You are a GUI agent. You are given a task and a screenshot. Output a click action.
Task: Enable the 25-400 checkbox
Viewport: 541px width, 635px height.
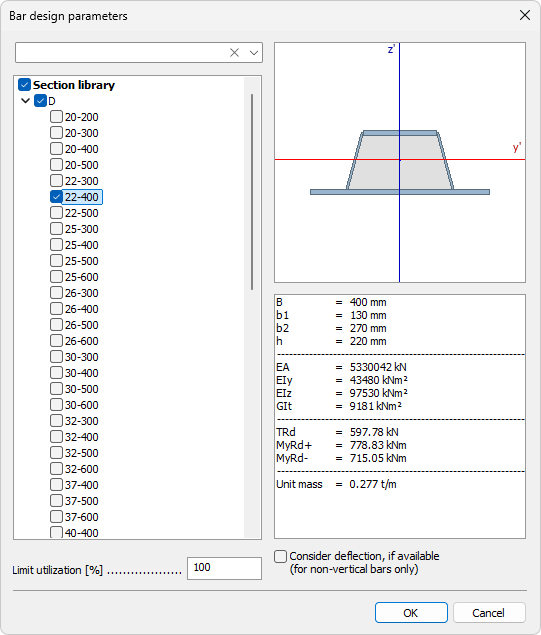(56, 245)
